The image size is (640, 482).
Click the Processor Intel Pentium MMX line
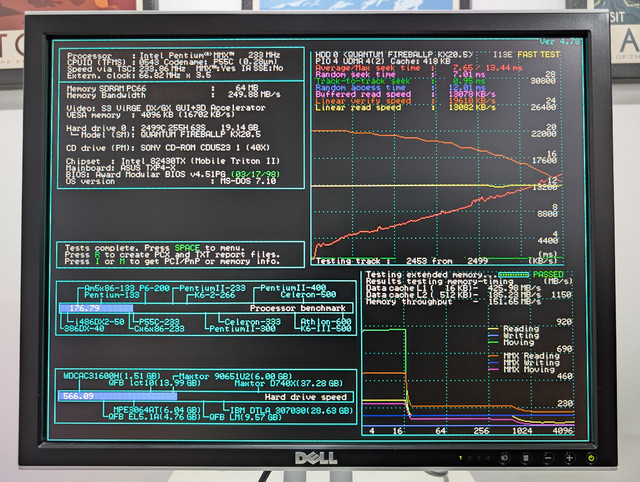tap(173, 55)
